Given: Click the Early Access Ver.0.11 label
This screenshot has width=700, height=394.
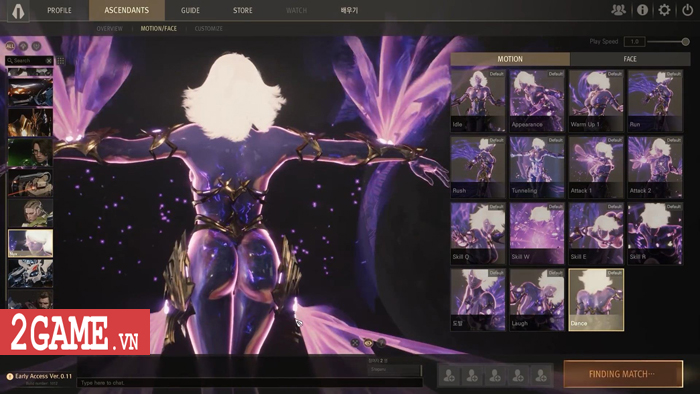Looking at the screenshot, I should (43, 376).
